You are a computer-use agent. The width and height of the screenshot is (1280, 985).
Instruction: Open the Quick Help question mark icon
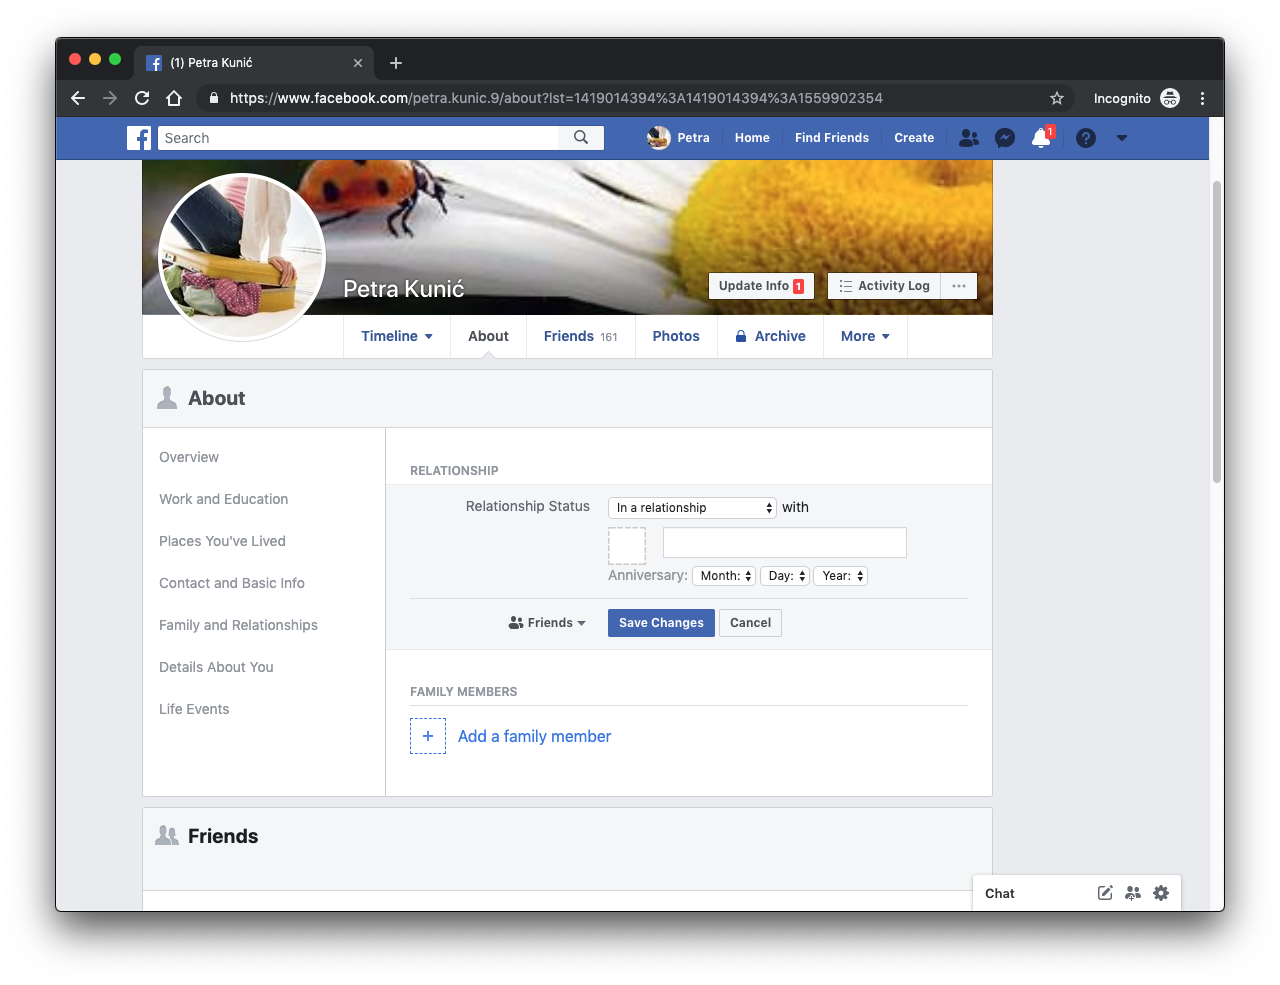point(1085,138)
